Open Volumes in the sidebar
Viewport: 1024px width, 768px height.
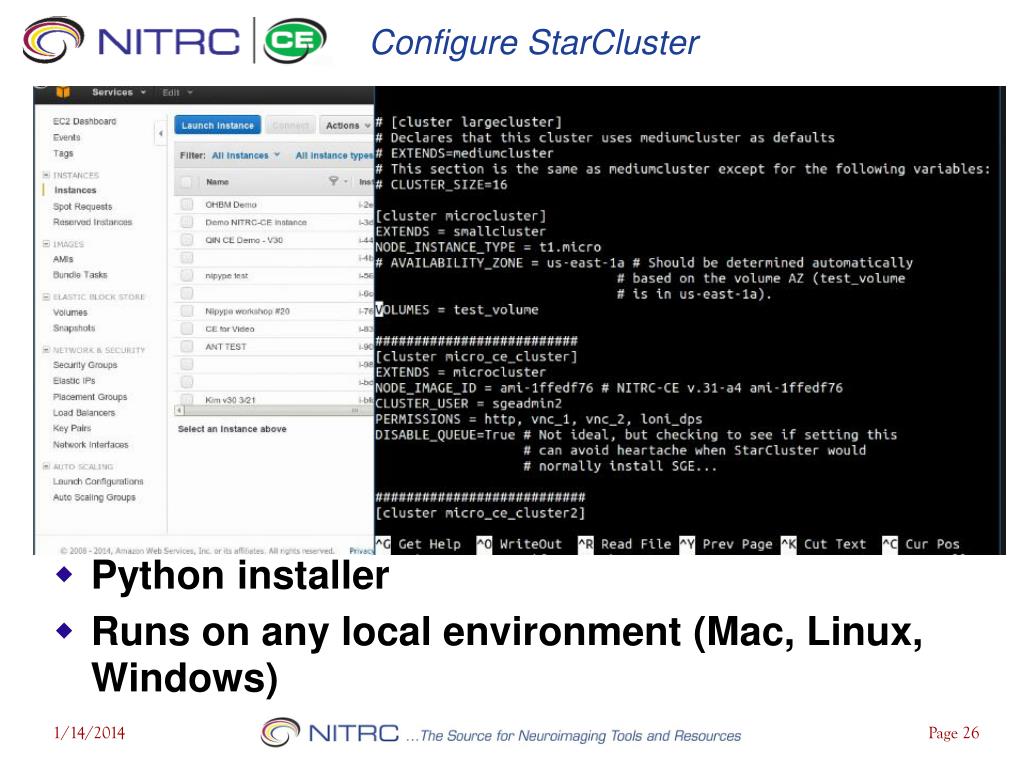pyautogui.click(x=70, y=312)
